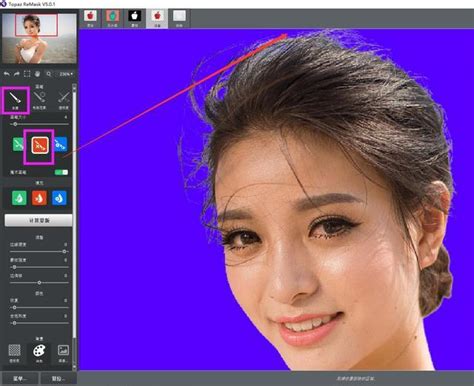Toggle the green magic brush switch
The image size is (474, 386).
[61, 172]
